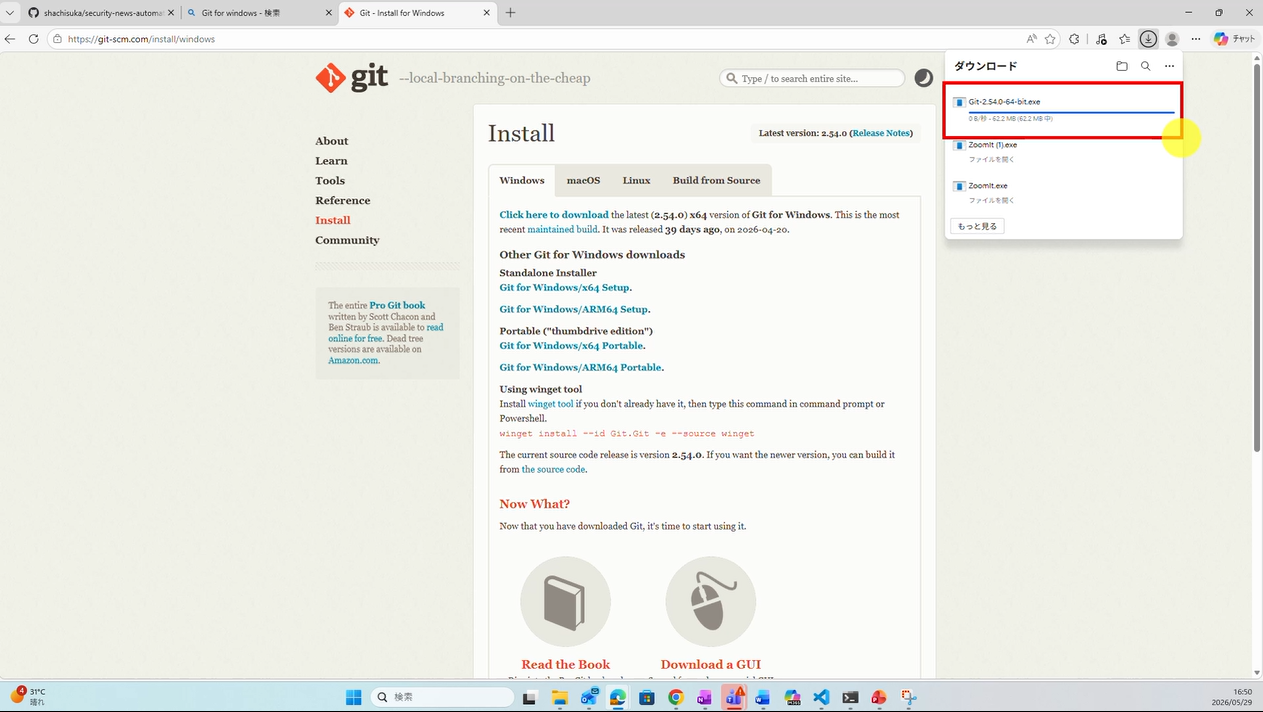The image size is (1263, 712).
Task: Open Learn in the site sidebar
Action: (x=332, y=161)
